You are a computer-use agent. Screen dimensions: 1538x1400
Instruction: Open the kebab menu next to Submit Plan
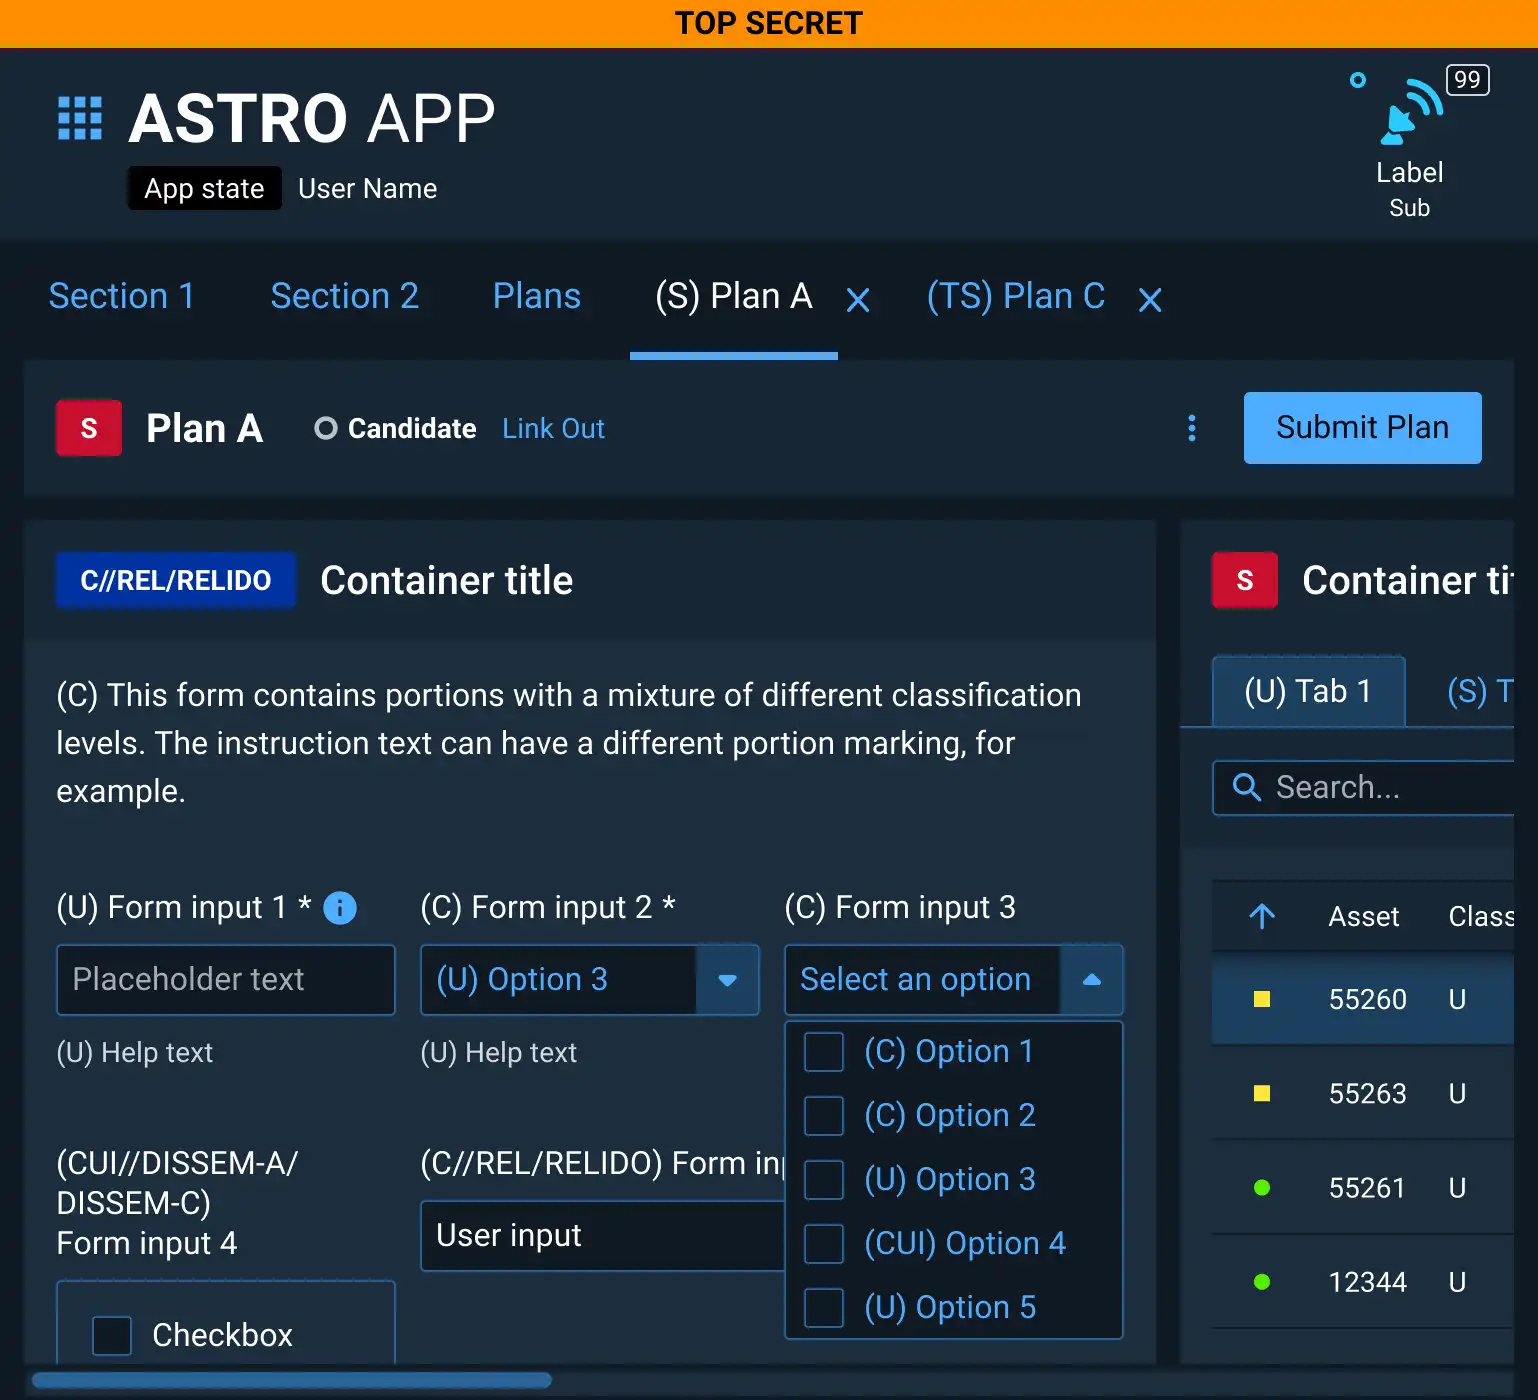point(1192,428)
